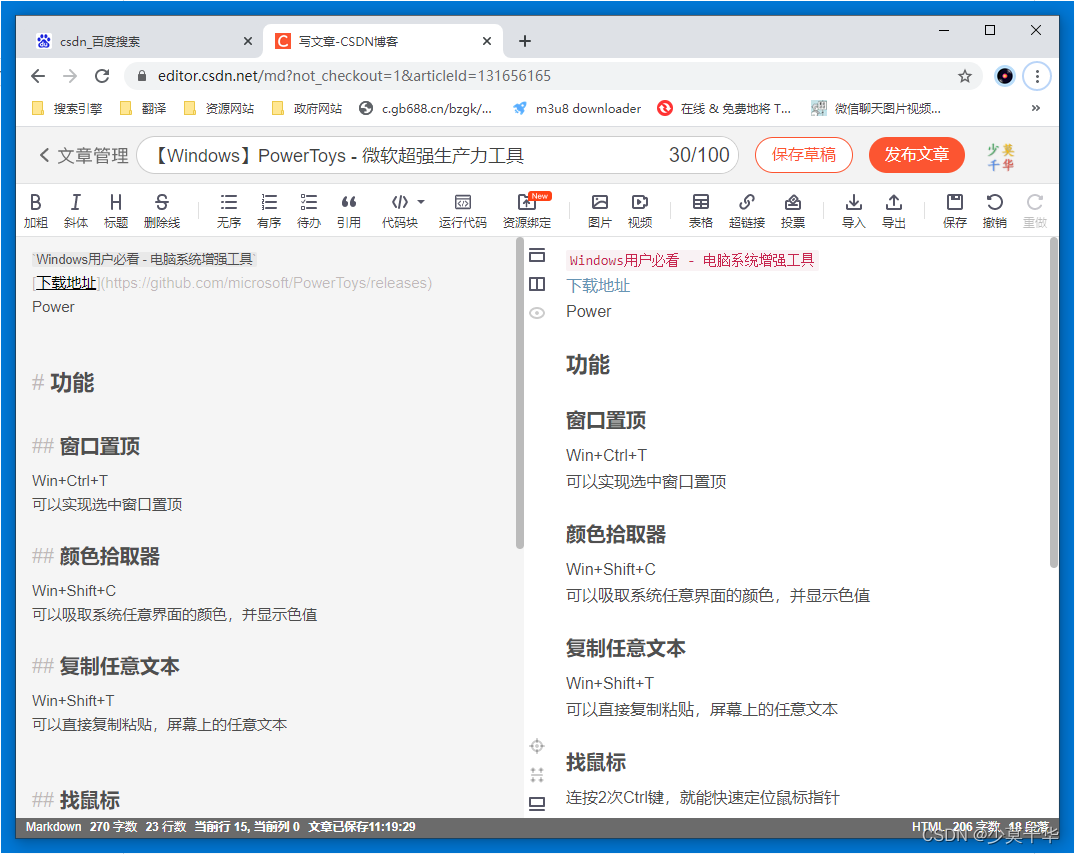Apply strikethrough with 删除线 icon
Viewport: 1075px width, 854px height.
[162, 210]
